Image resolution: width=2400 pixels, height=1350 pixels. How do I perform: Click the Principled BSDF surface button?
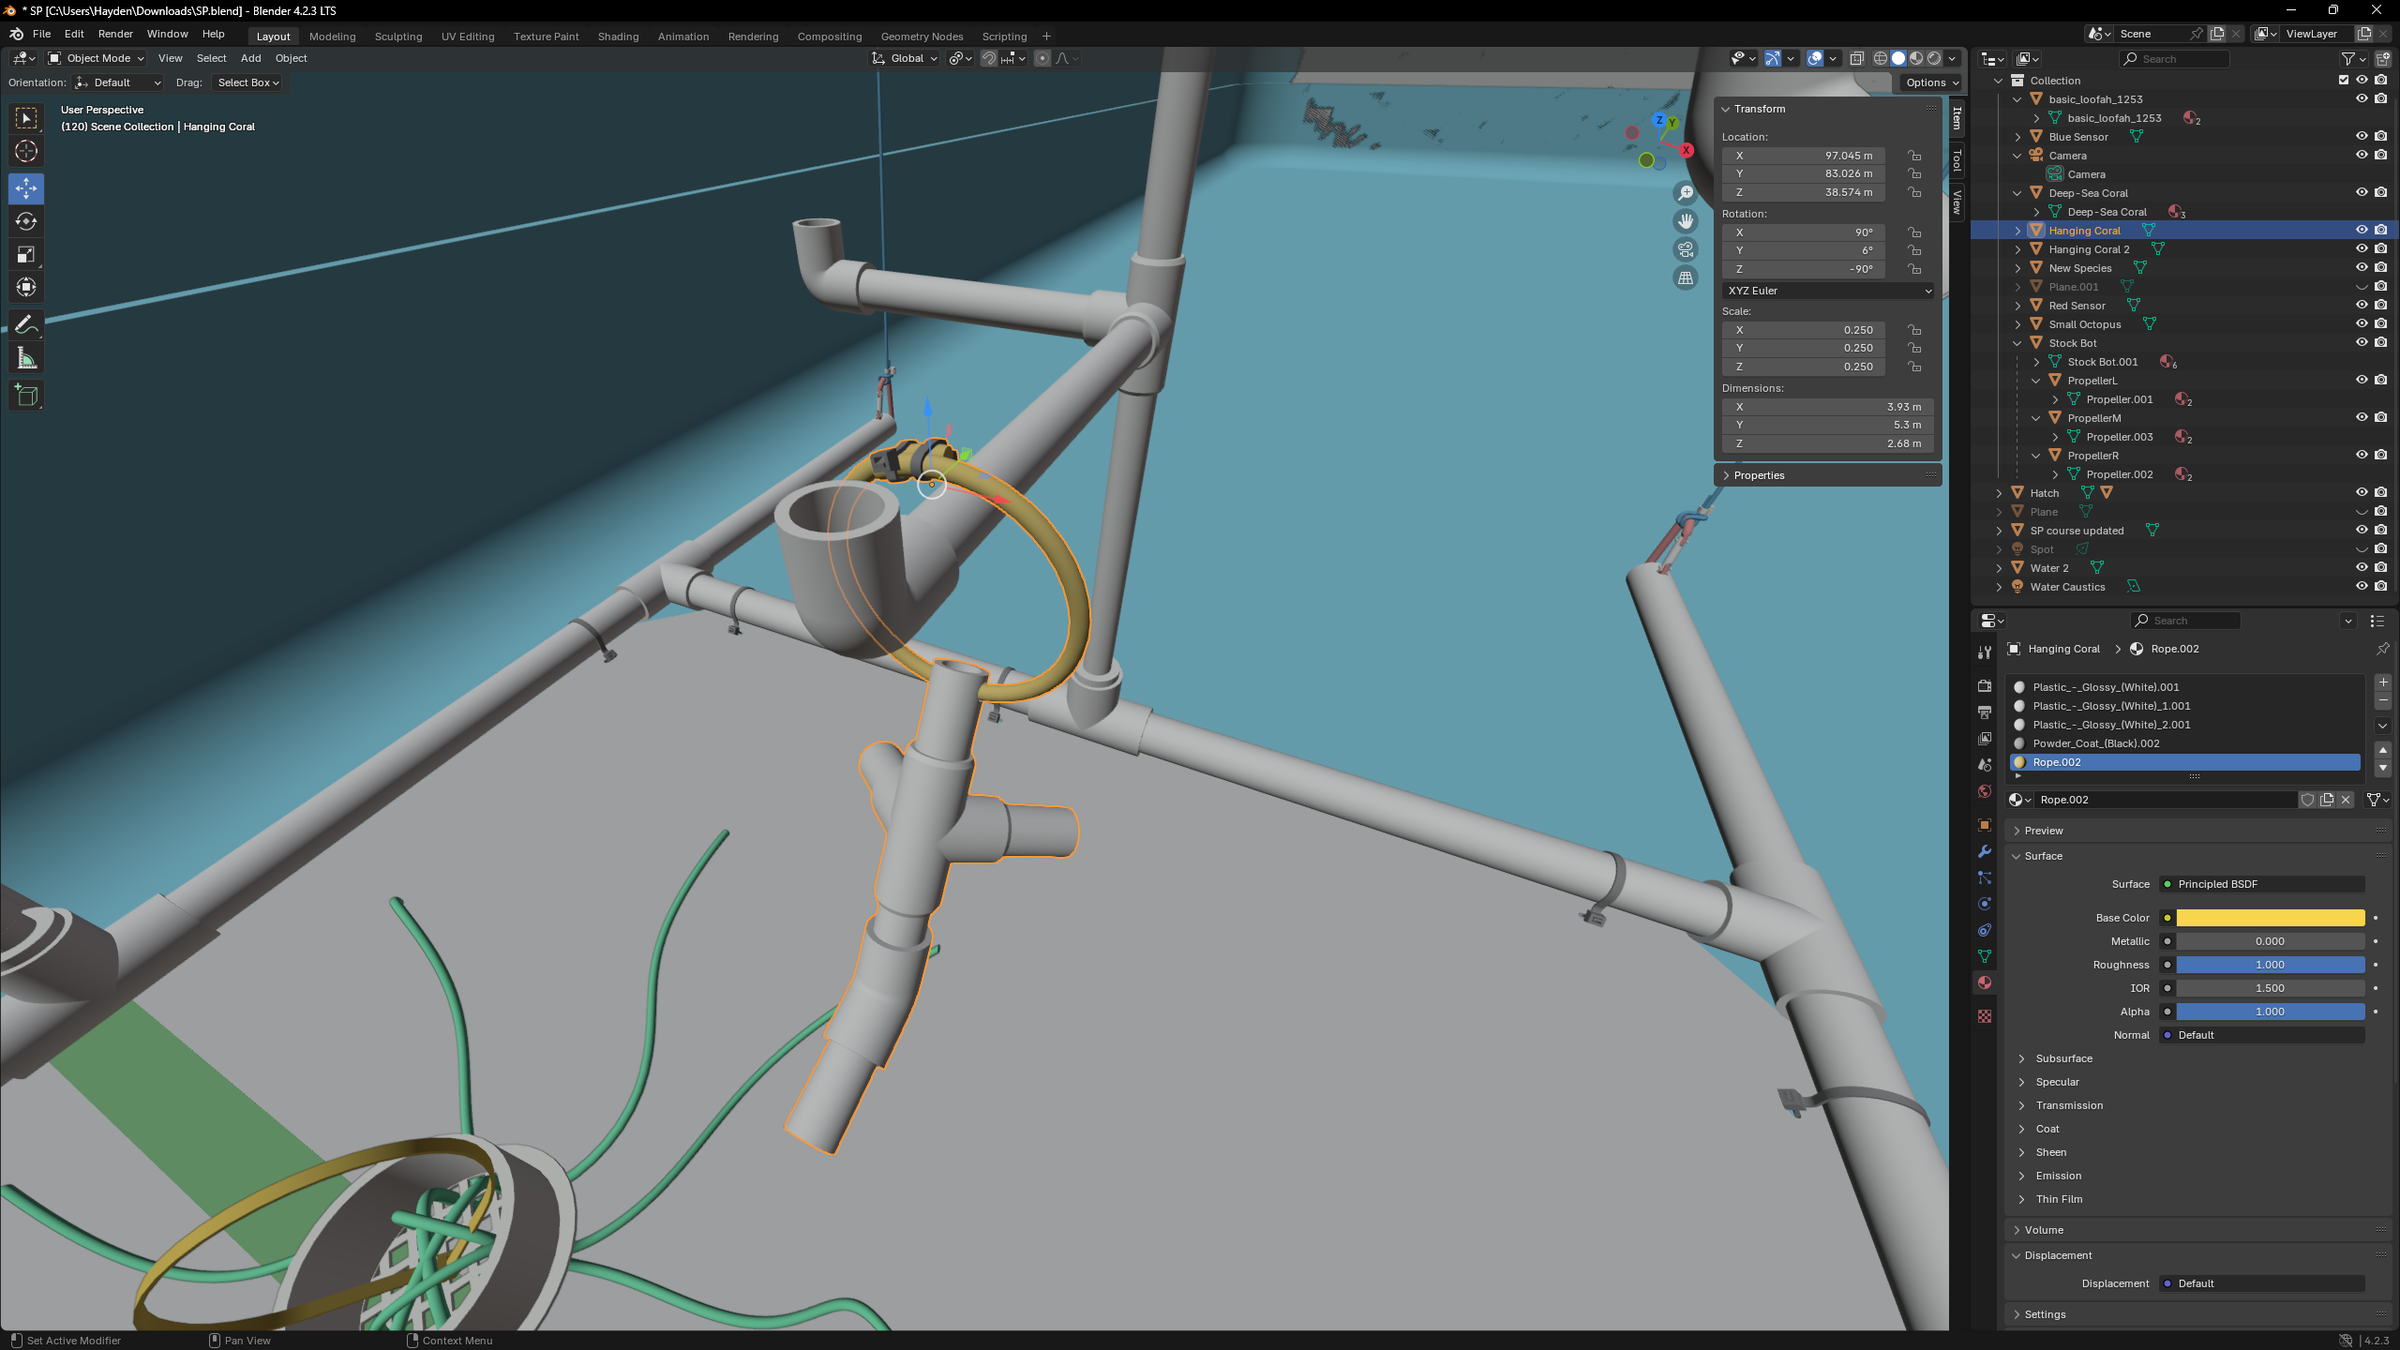tap(2260, 884)
